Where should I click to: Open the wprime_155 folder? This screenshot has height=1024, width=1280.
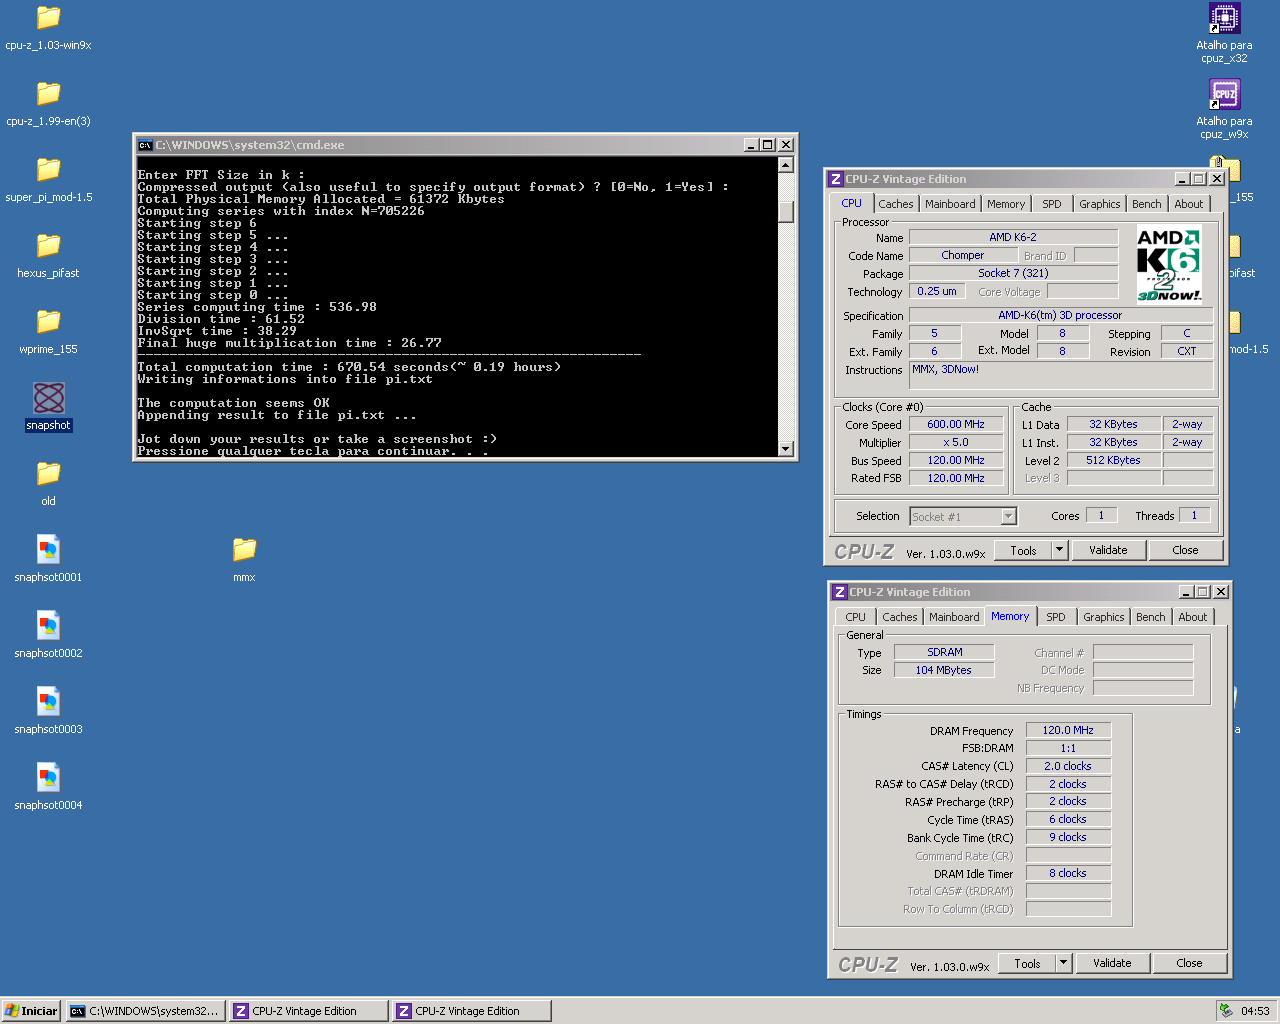point(48,322)
